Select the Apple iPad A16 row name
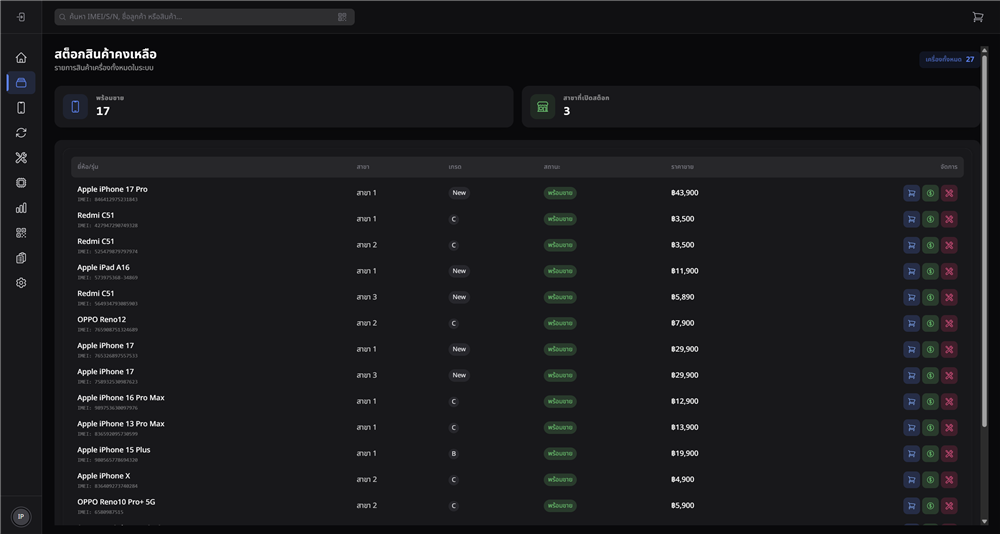The width and height of the screenshot is (1000, 534). click(103, 267)
